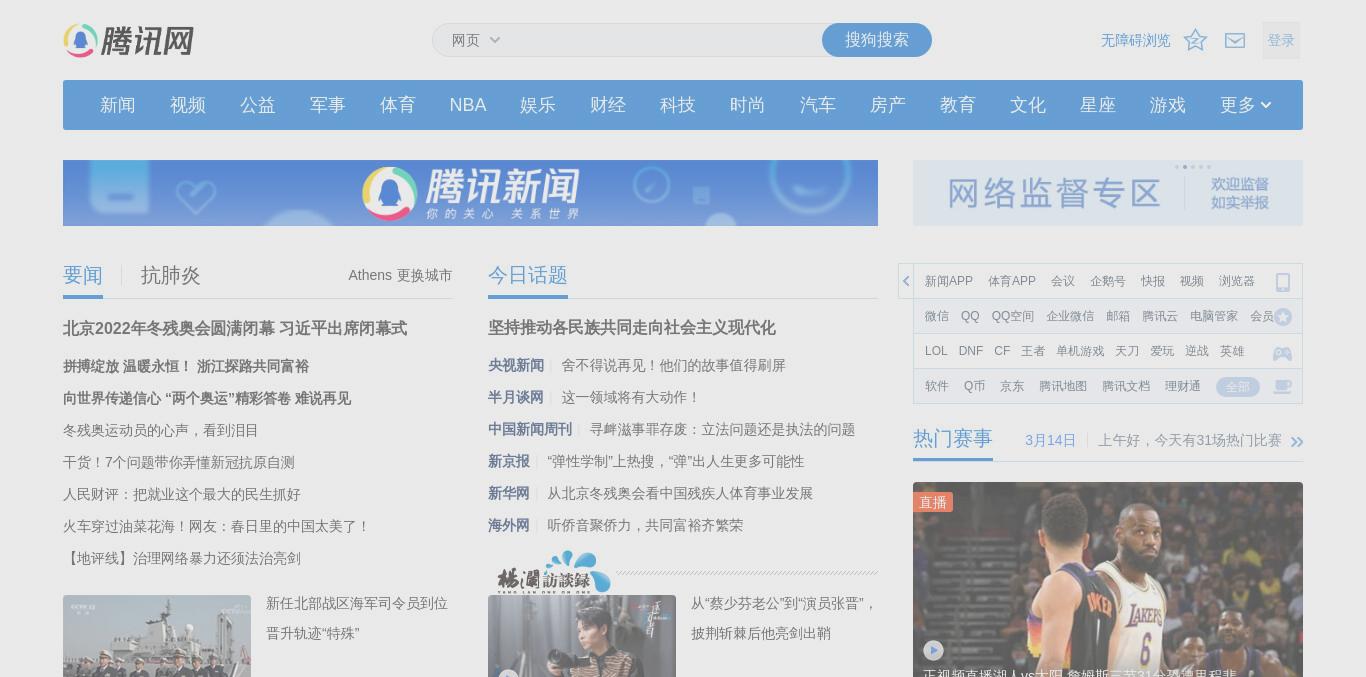The image size is (1366, 677).
Task: Open 坚持推动各民族共同走向社会主义现代化 headline
Action: [x=632, y=328]
